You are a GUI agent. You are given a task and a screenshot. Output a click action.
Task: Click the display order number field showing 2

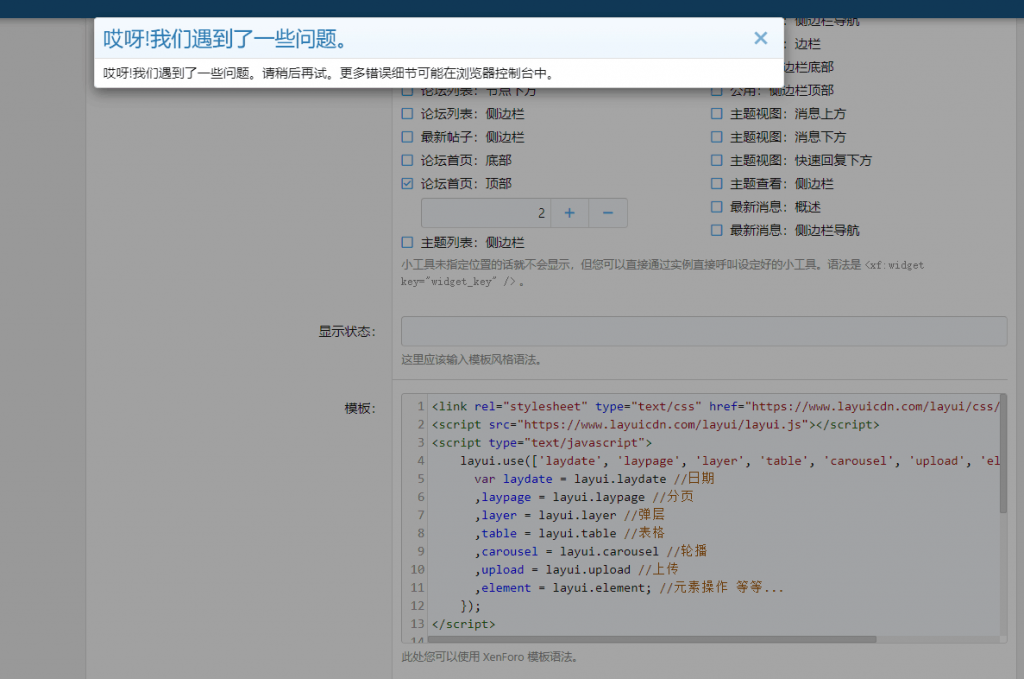pos(485,213)
